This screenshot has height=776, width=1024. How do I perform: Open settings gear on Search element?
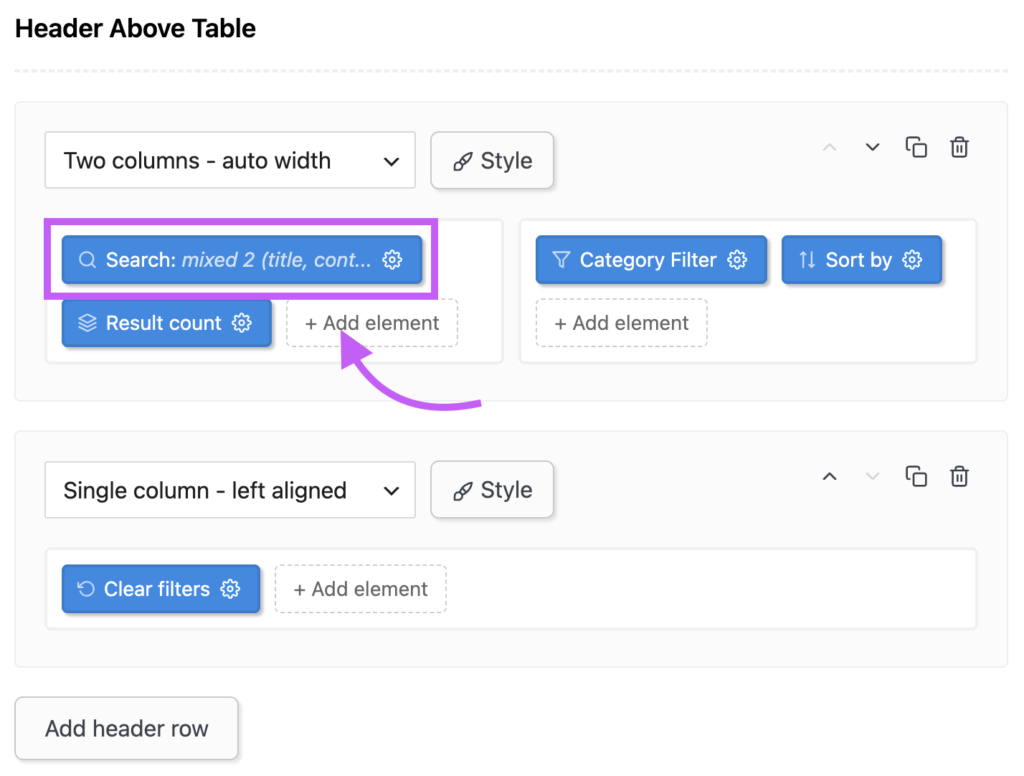(392, 259)
